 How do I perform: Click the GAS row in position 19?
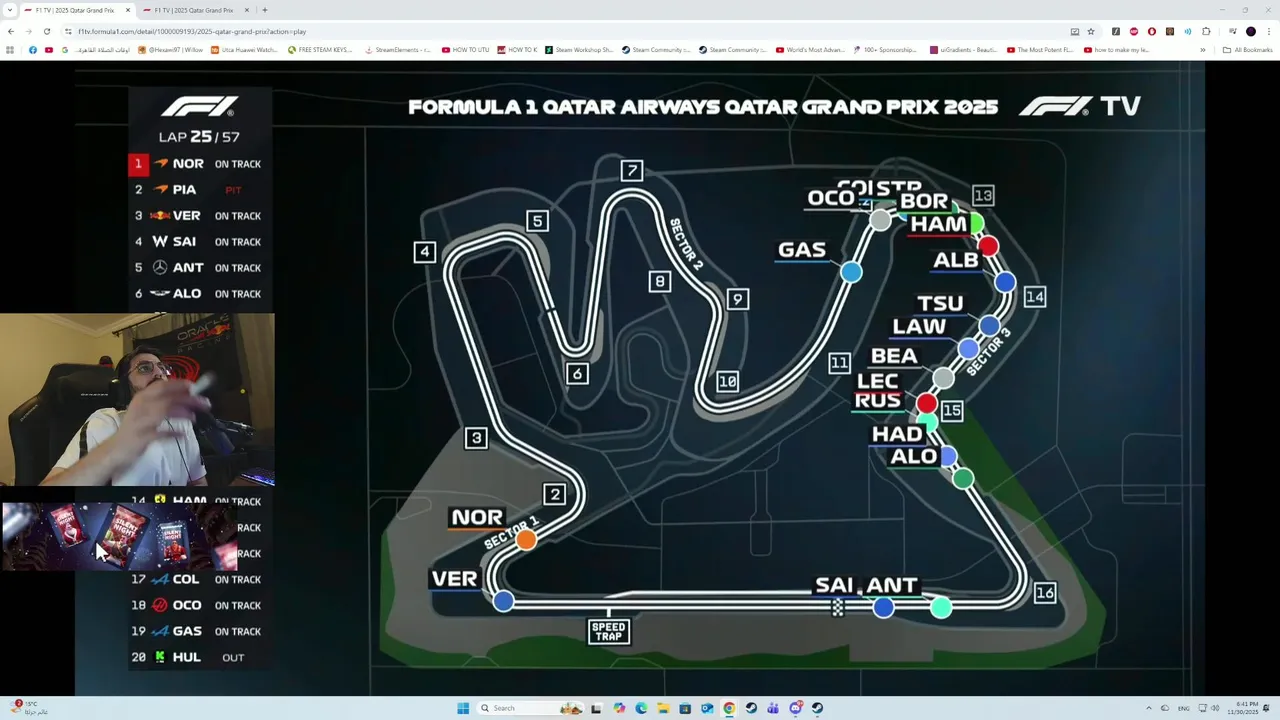point(199,631)
